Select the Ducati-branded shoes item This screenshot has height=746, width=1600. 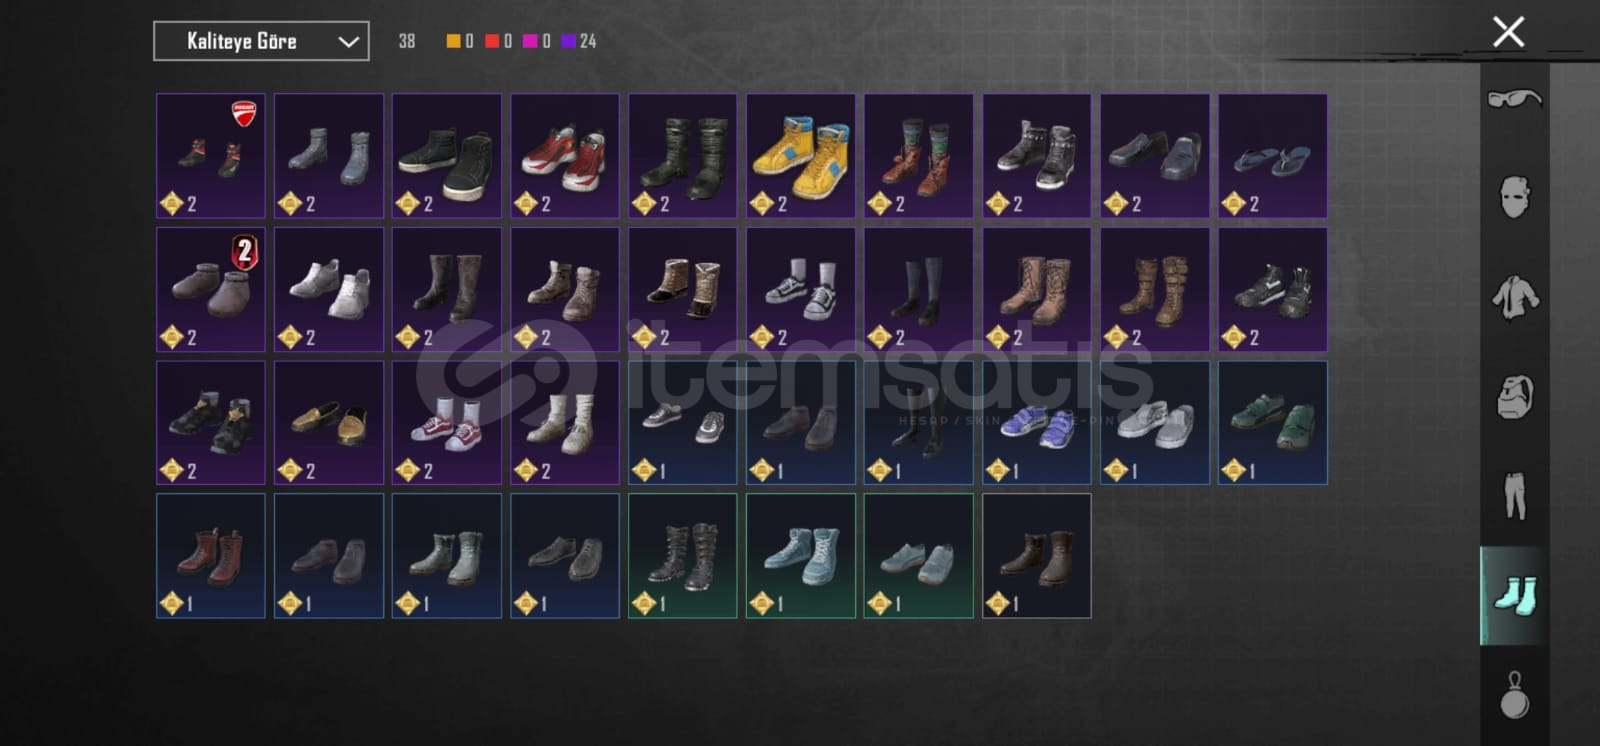(x=211, y=155)
